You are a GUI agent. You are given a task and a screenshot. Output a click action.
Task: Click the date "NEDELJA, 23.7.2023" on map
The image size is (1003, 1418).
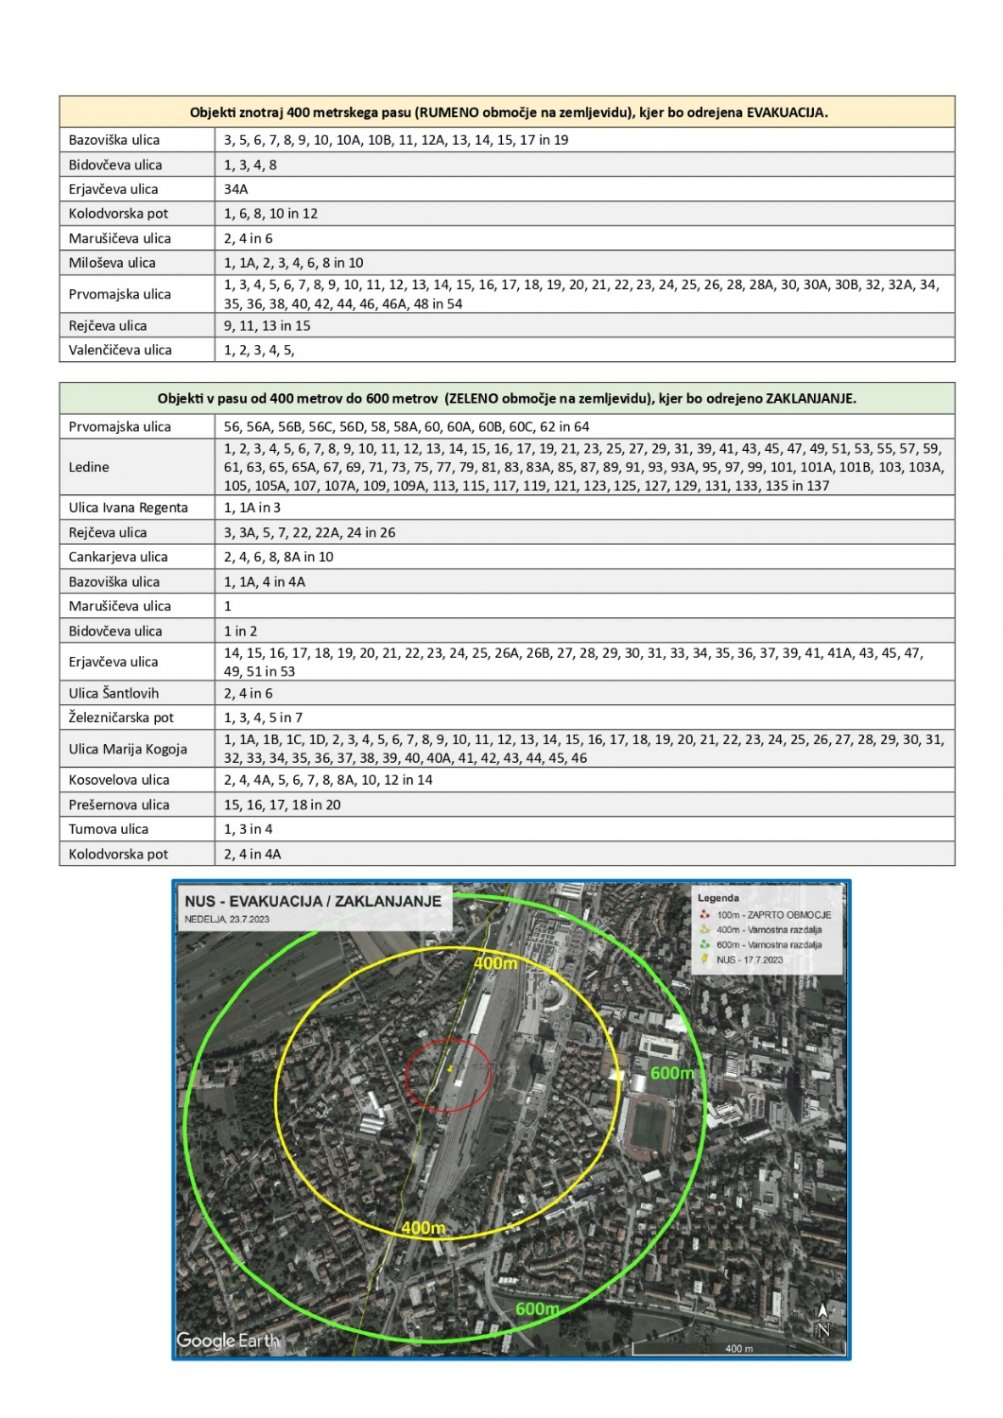[x=228, y=919]
